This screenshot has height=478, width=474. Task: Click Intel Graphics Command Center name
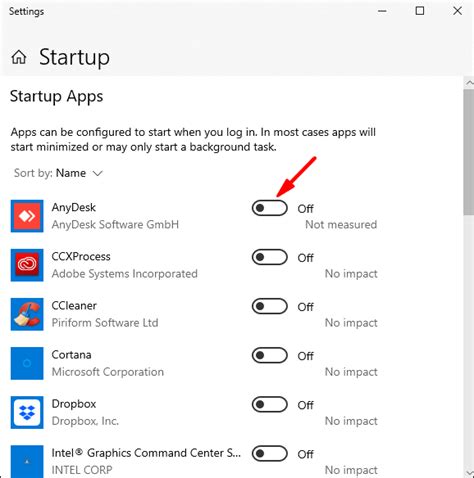point(146,453)
